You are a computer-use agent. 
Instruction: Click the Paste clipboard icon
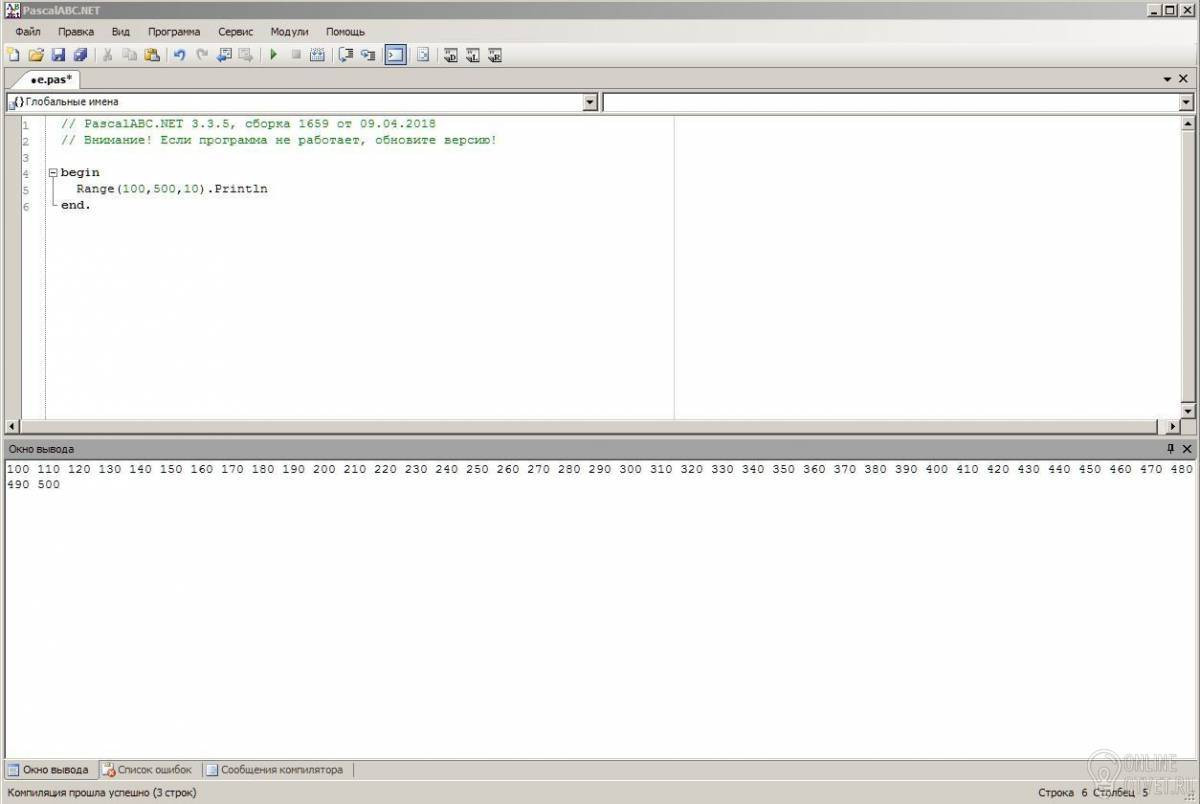pyautogui.click(x=152, y=55)
